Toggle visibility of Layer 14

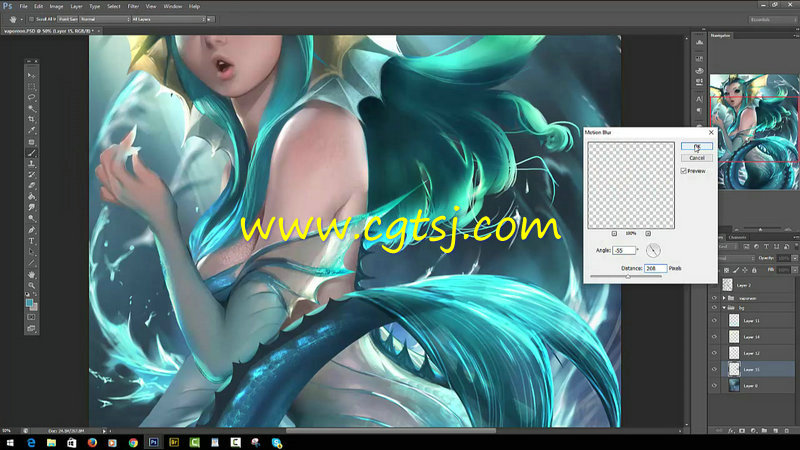tap(714, 337)
